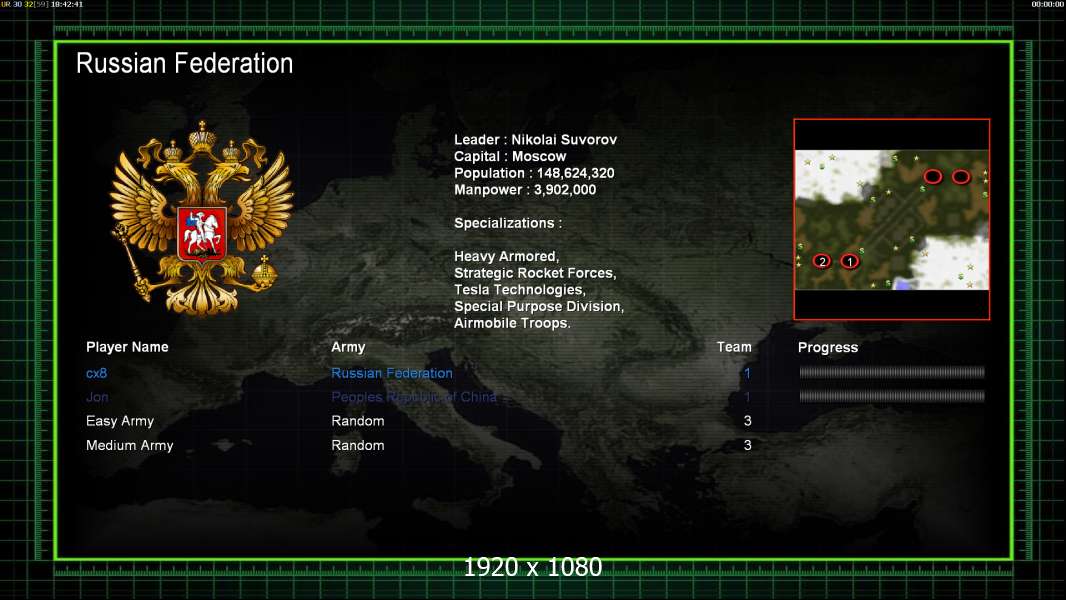Click team number 1 of cx8
This screenshot has width=1066, height=600.
pos(747,373)
